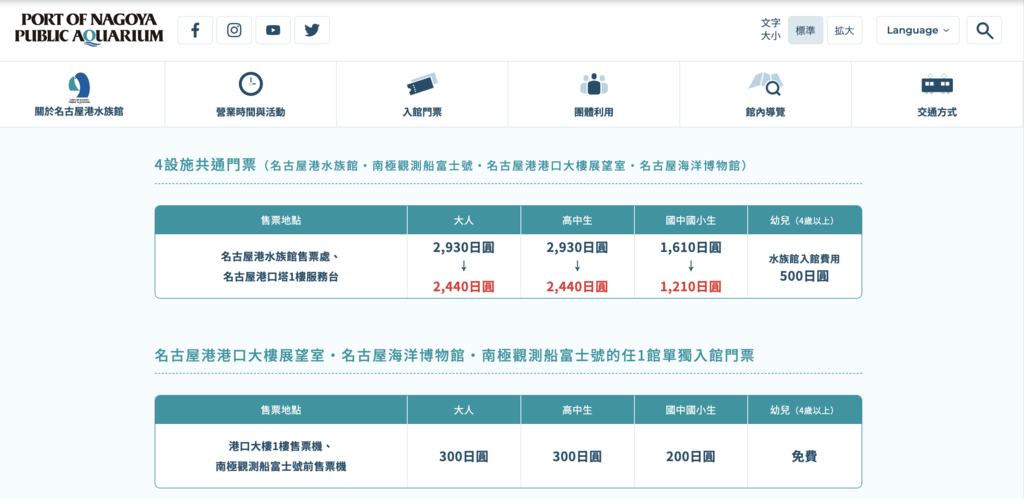The height and width of the screenshot is (499, 1024).
Task: Open the Twitter social link
Action: [312, 30]
